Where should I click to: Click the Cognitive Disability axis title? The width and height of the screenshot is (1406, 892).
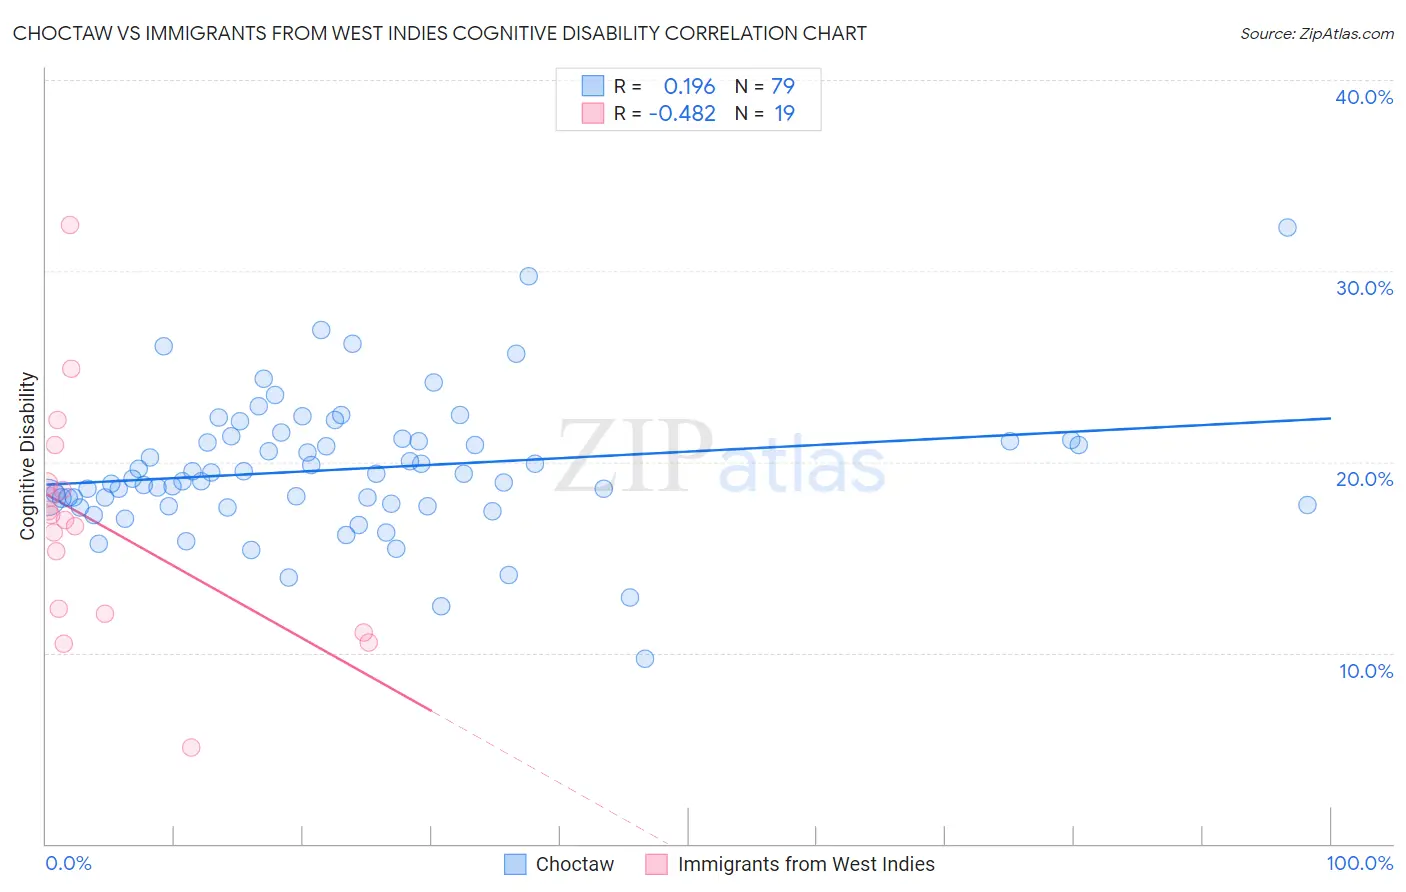point(28,456)
